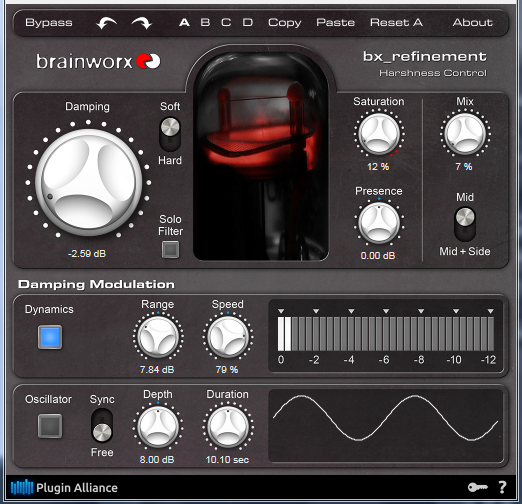522x504 pixels.
Task: Enable the Solo Filter button
Action: point(170,249)
